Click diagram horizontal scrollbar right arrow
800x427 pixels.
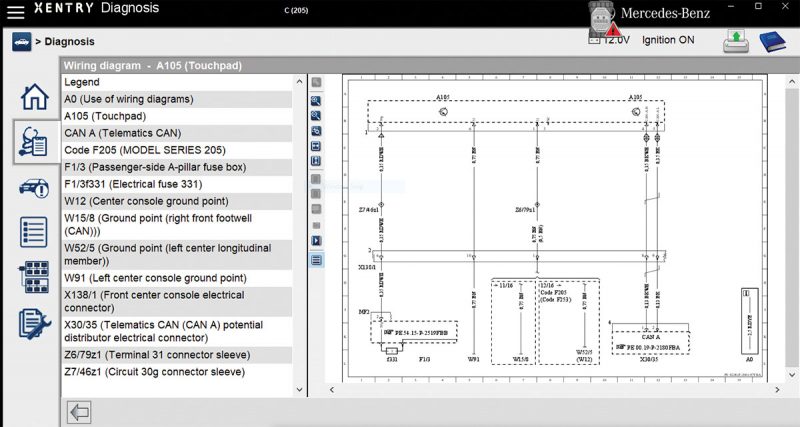pyautogui.click(x=777, y=390)
